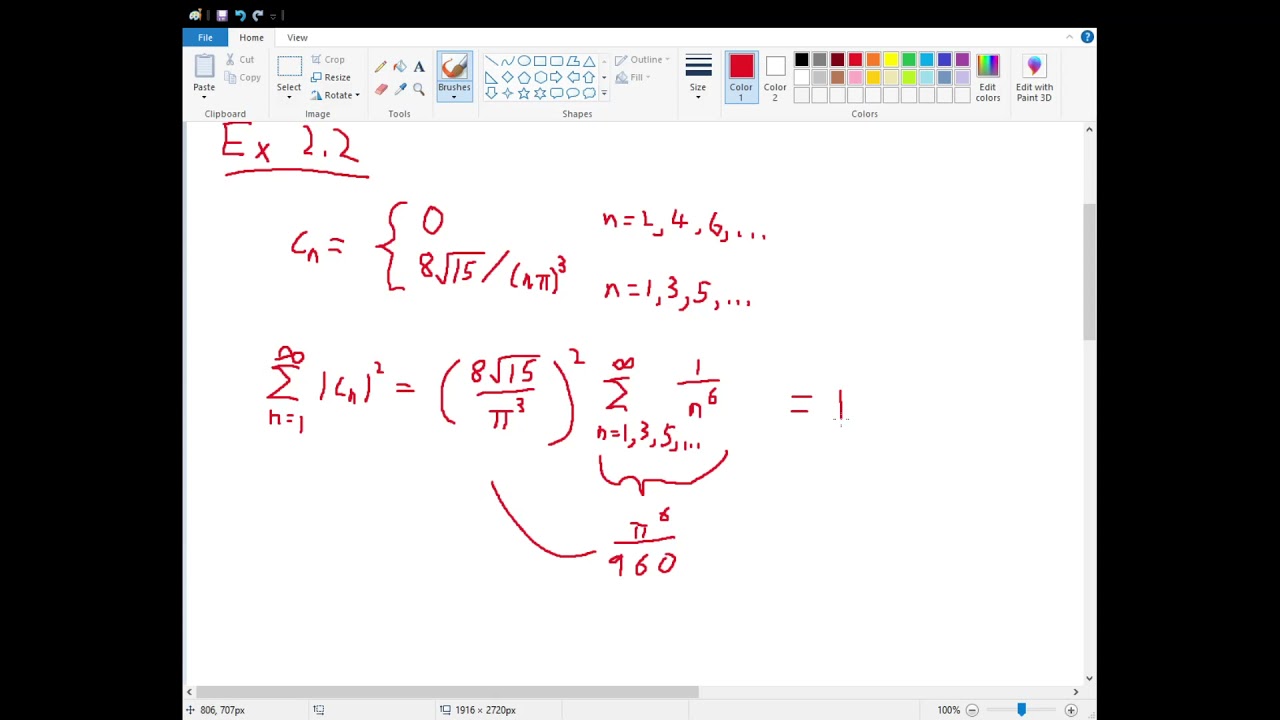Image resolution: width=1280 pixels, height=720 pixels.
Task: Click the rectangular Select icon
Action: coord(289,67)
